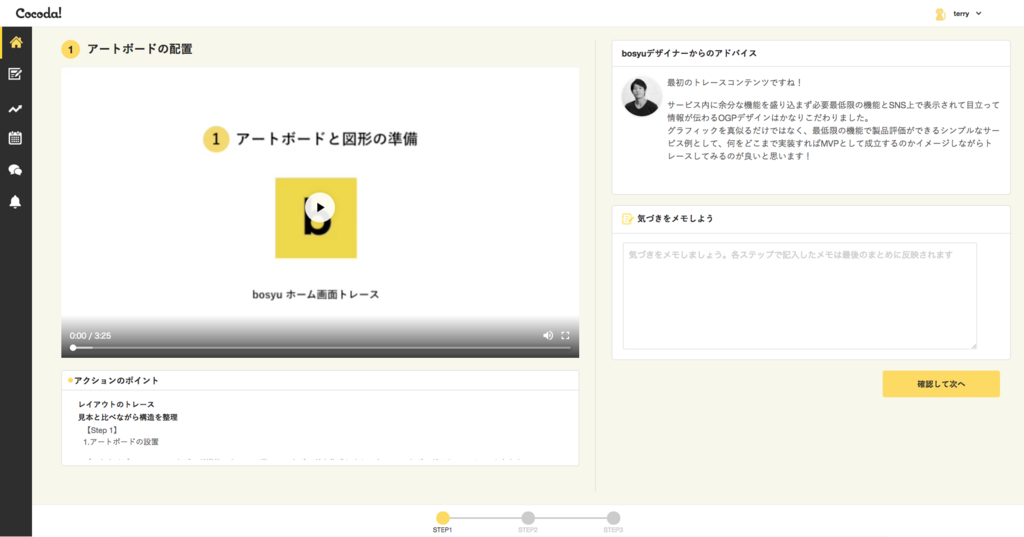Click the 【Step 1】 text

click(x=101, y=430)
